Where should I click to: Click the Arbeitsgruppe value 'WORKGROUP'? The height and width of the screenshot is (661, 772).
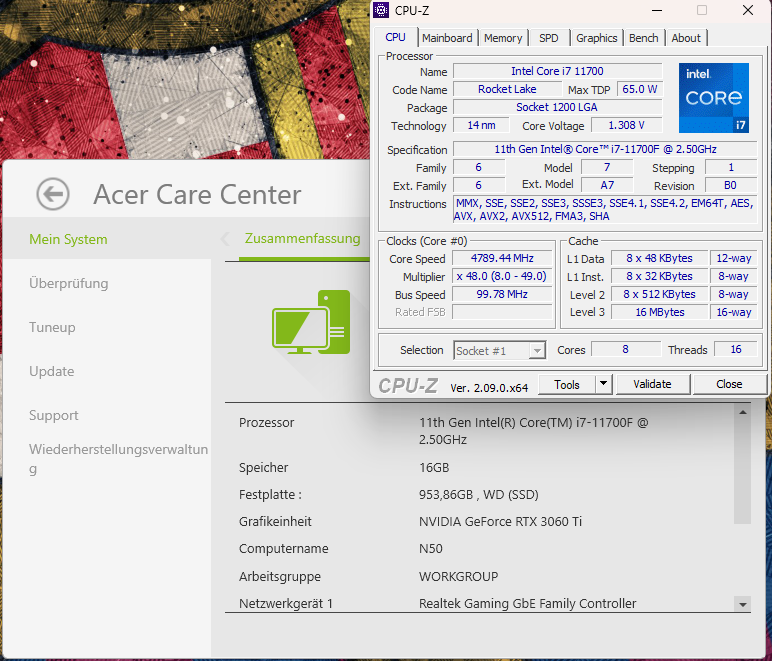[458, 576]
